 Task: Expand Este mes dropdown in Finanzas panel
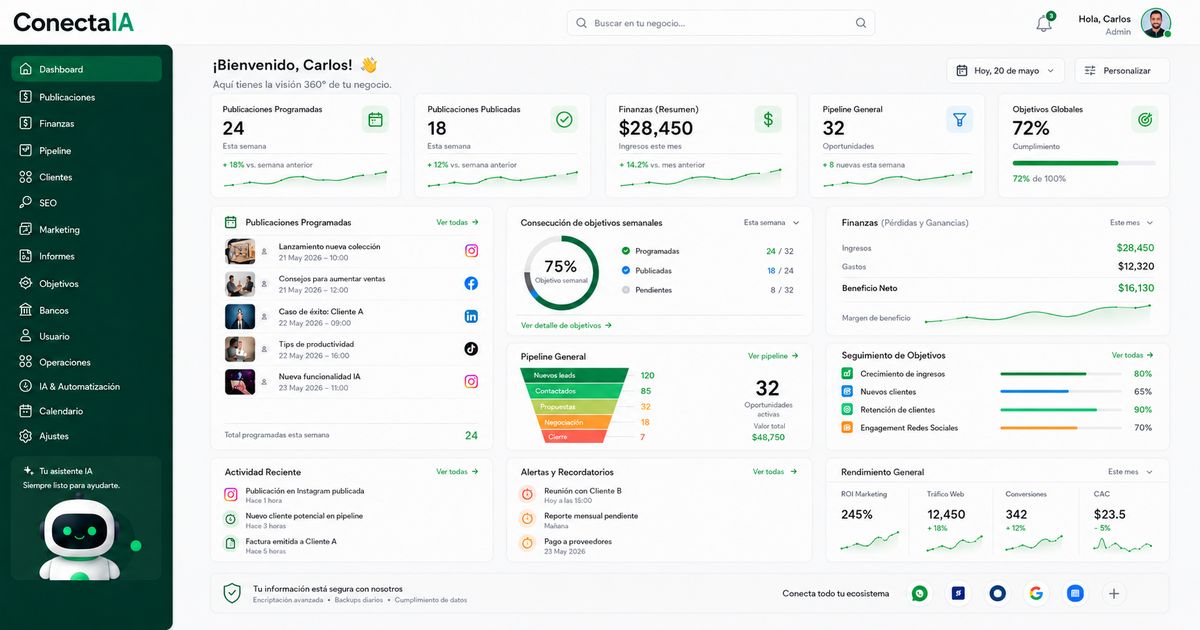point(1131,223)
